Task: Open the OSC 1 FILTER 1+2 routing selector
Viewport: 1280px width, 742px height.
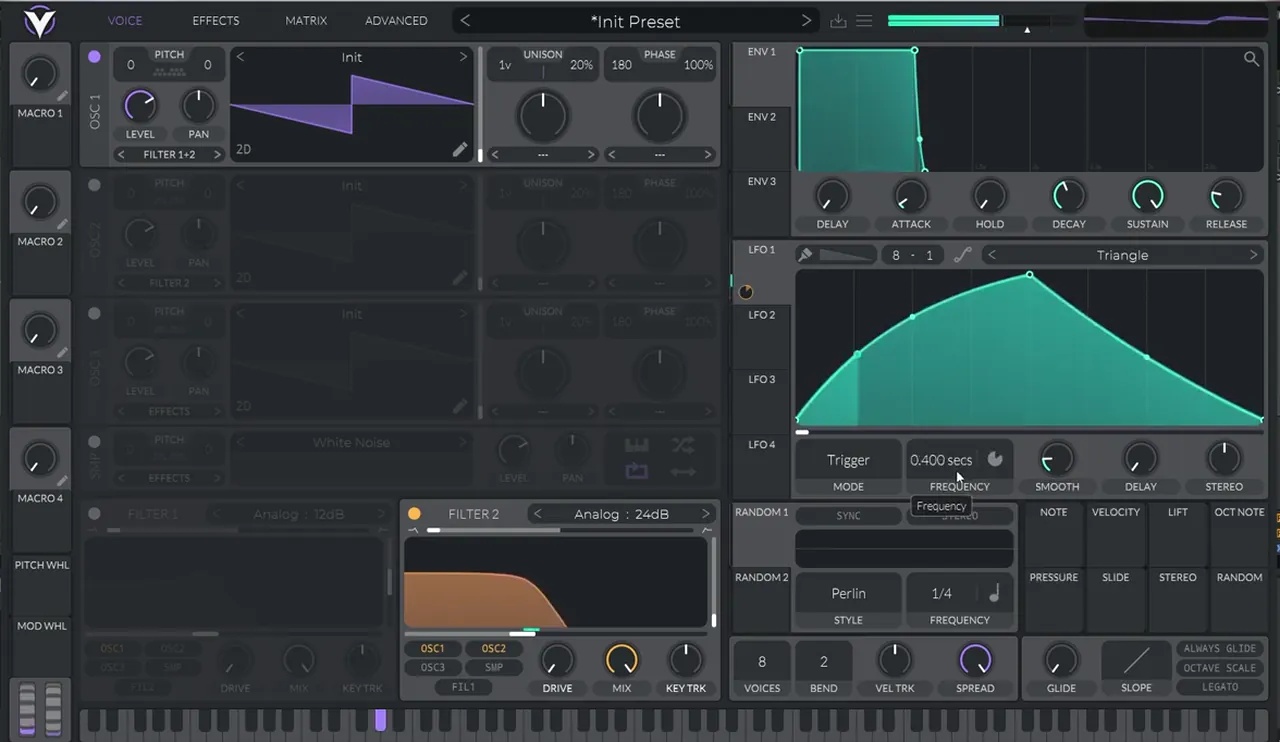Action: [169, 154]
